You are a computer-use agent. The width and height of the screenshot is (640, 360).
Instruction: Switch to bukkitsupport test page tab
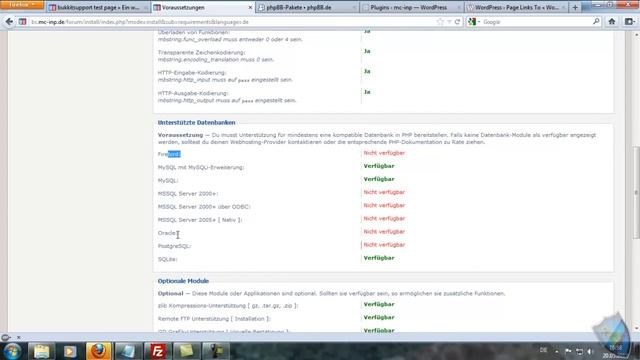tap(97, 7)
